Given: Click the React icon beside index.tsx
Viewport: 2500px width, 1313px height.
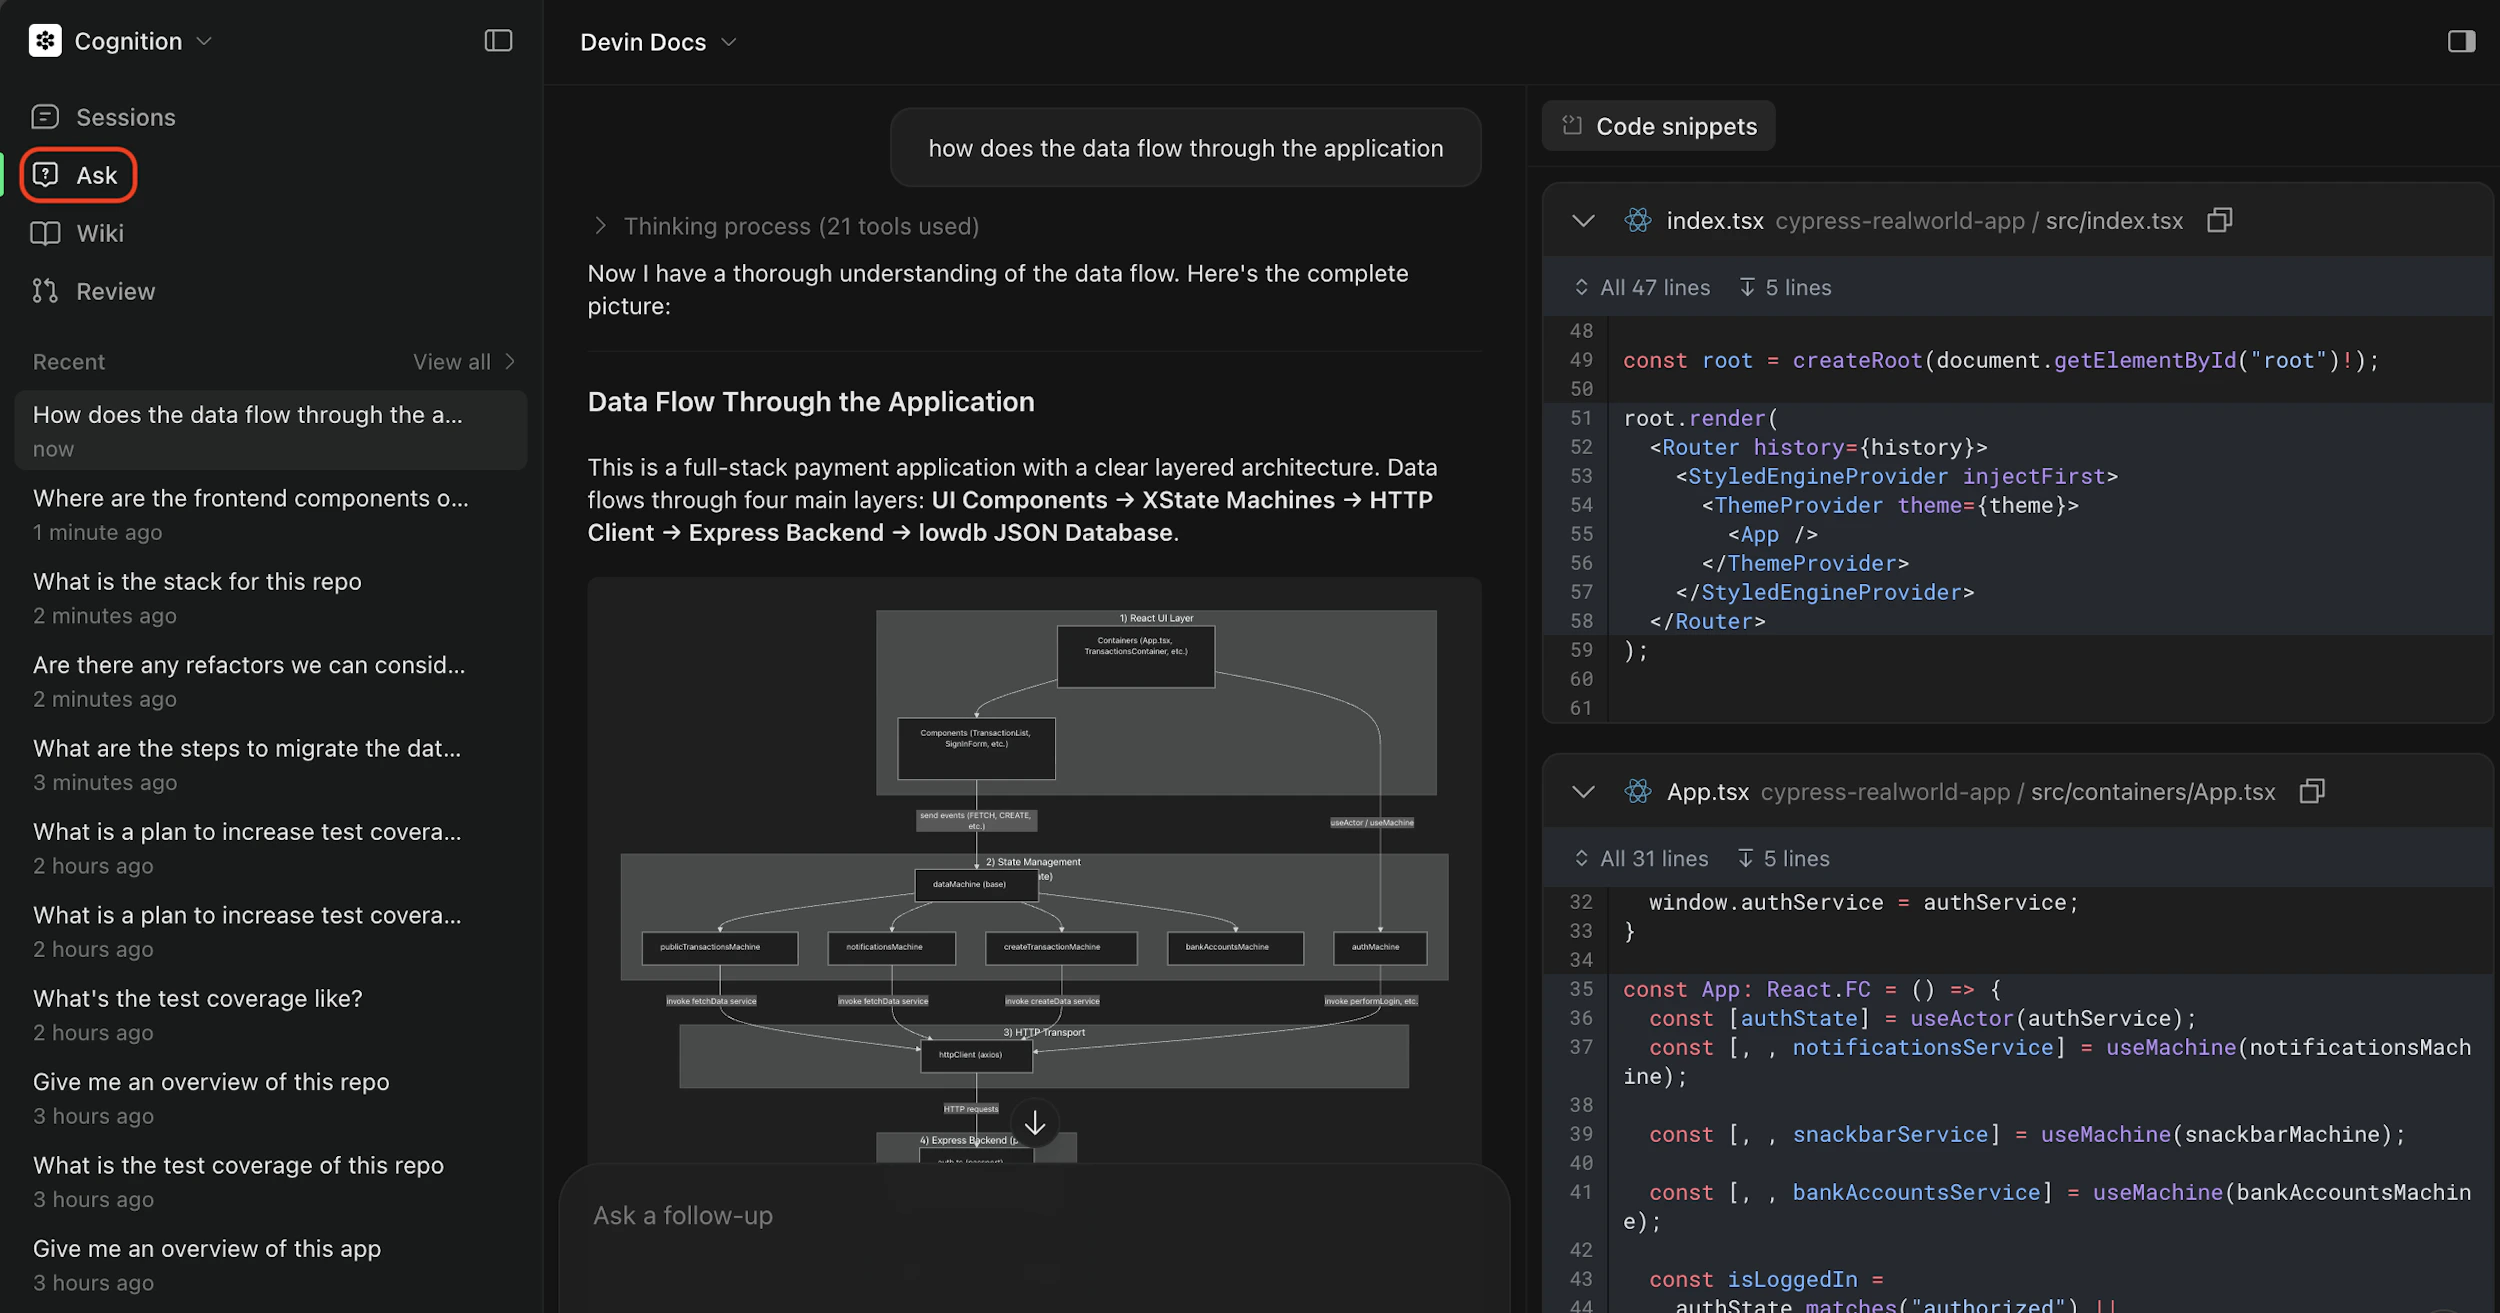Looking at the screenshot, I should click(x=1638, y=220).
